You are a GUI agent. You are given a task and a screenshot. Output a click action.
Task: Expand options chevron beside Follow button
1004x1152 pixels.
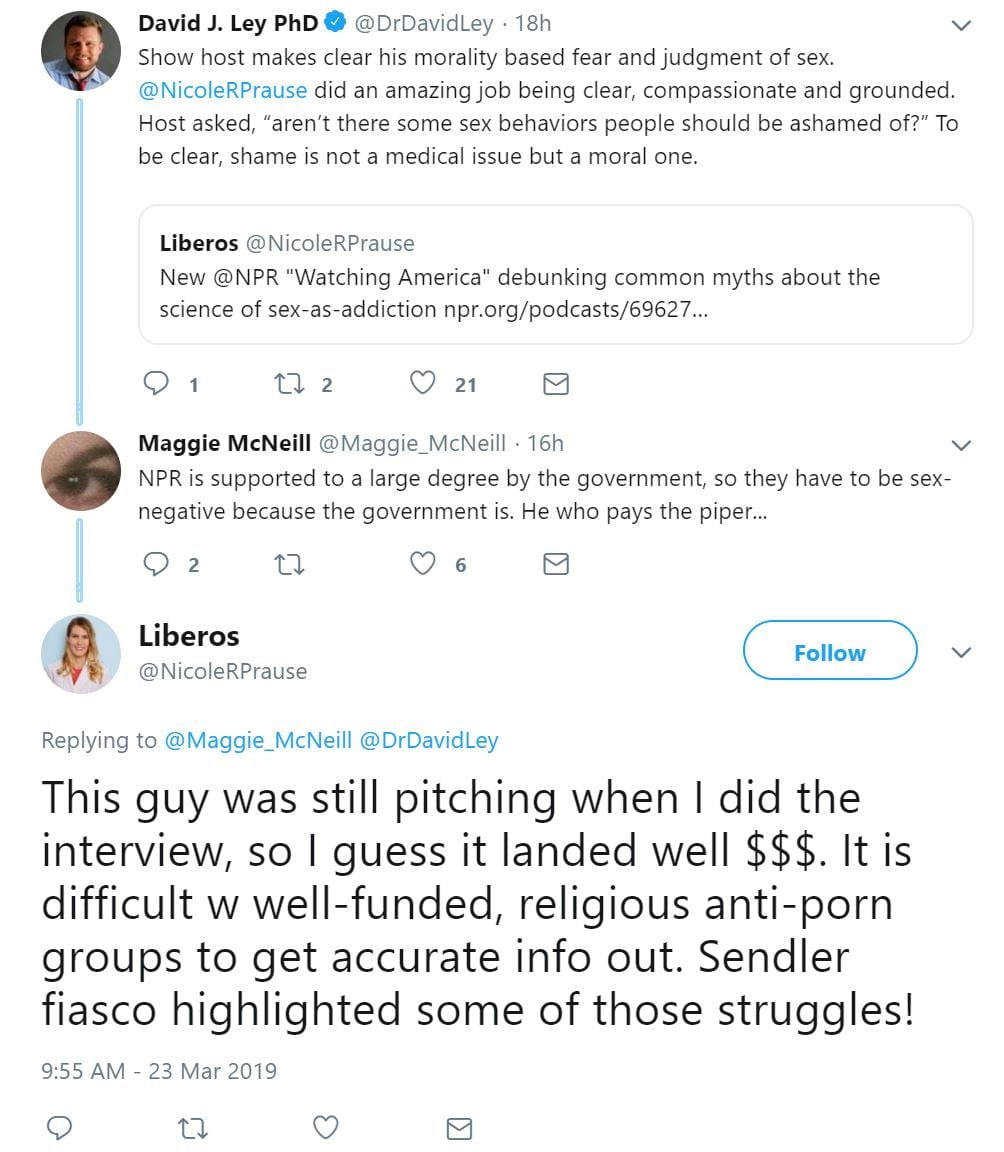point(961,653)
